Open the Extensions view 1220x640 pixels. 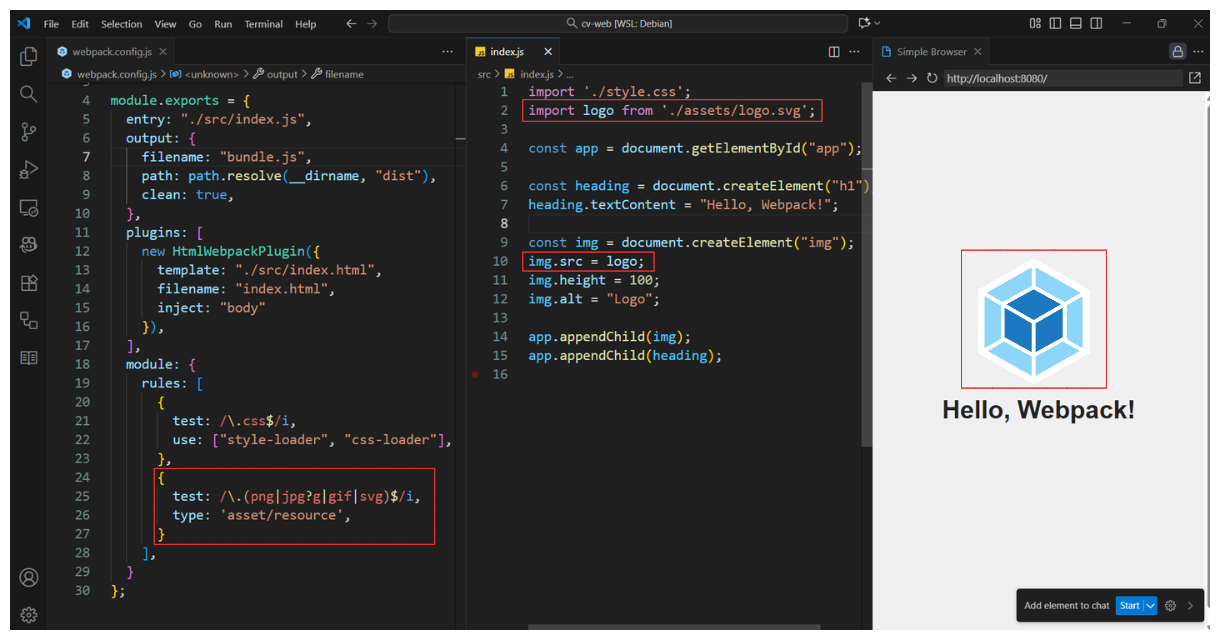(x=29, y=283)
